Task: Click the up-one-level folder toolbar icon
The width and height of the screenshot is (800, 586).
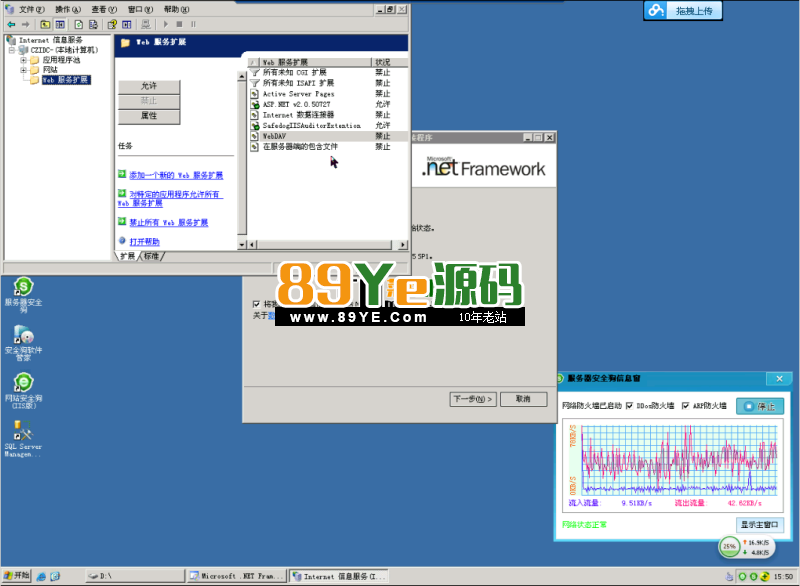Action: 45,24
